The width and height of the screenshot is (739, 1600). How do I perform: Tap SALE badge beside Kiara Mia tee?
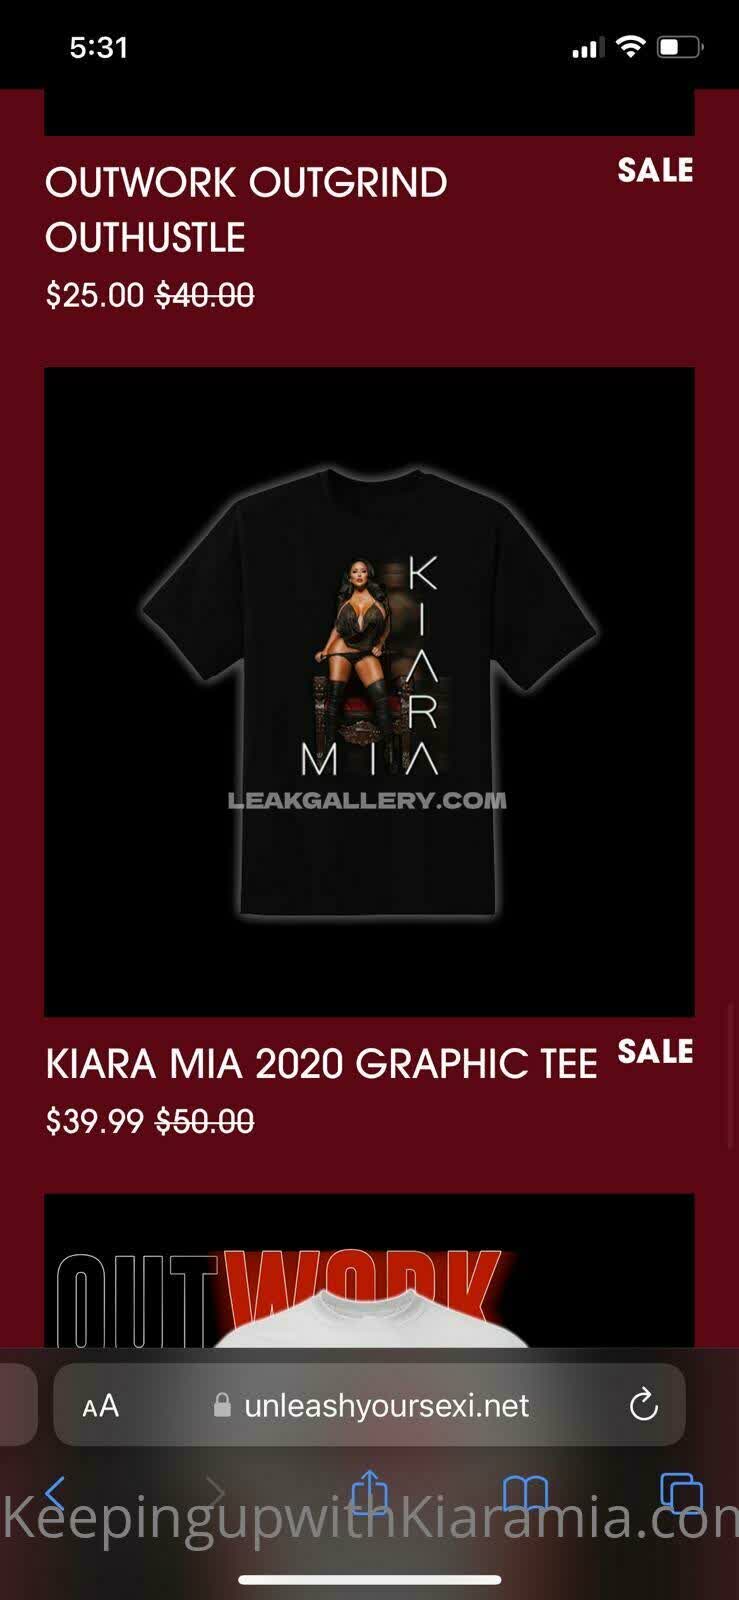655,1051
